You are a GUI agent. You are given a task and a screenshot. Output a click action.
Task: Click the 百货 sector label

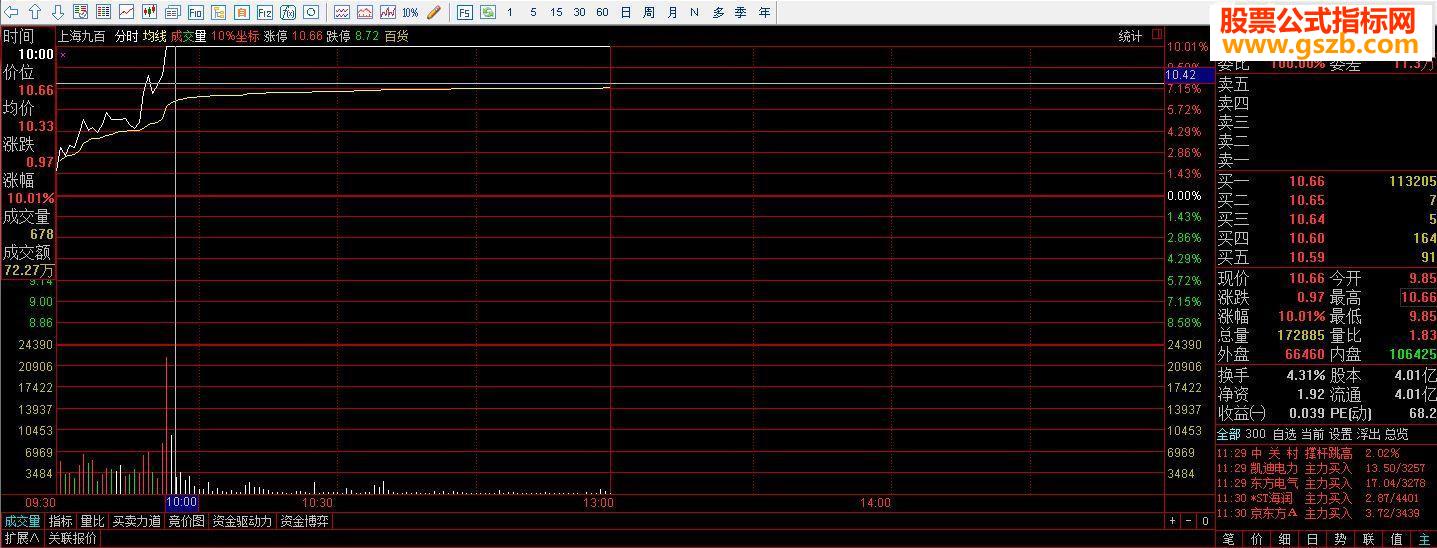[x=397, y=36]
